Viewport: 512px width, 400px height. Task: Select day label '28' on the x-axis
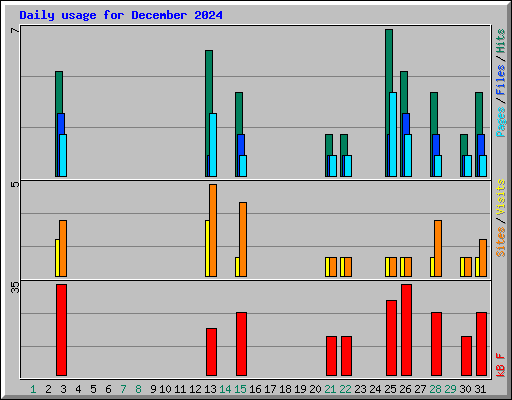[435, 389]
